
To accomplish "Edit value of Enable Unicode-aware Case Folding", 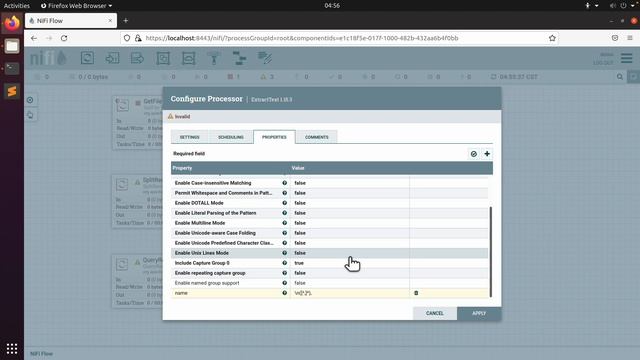I will pyautogui.click(x=350, y=233).
